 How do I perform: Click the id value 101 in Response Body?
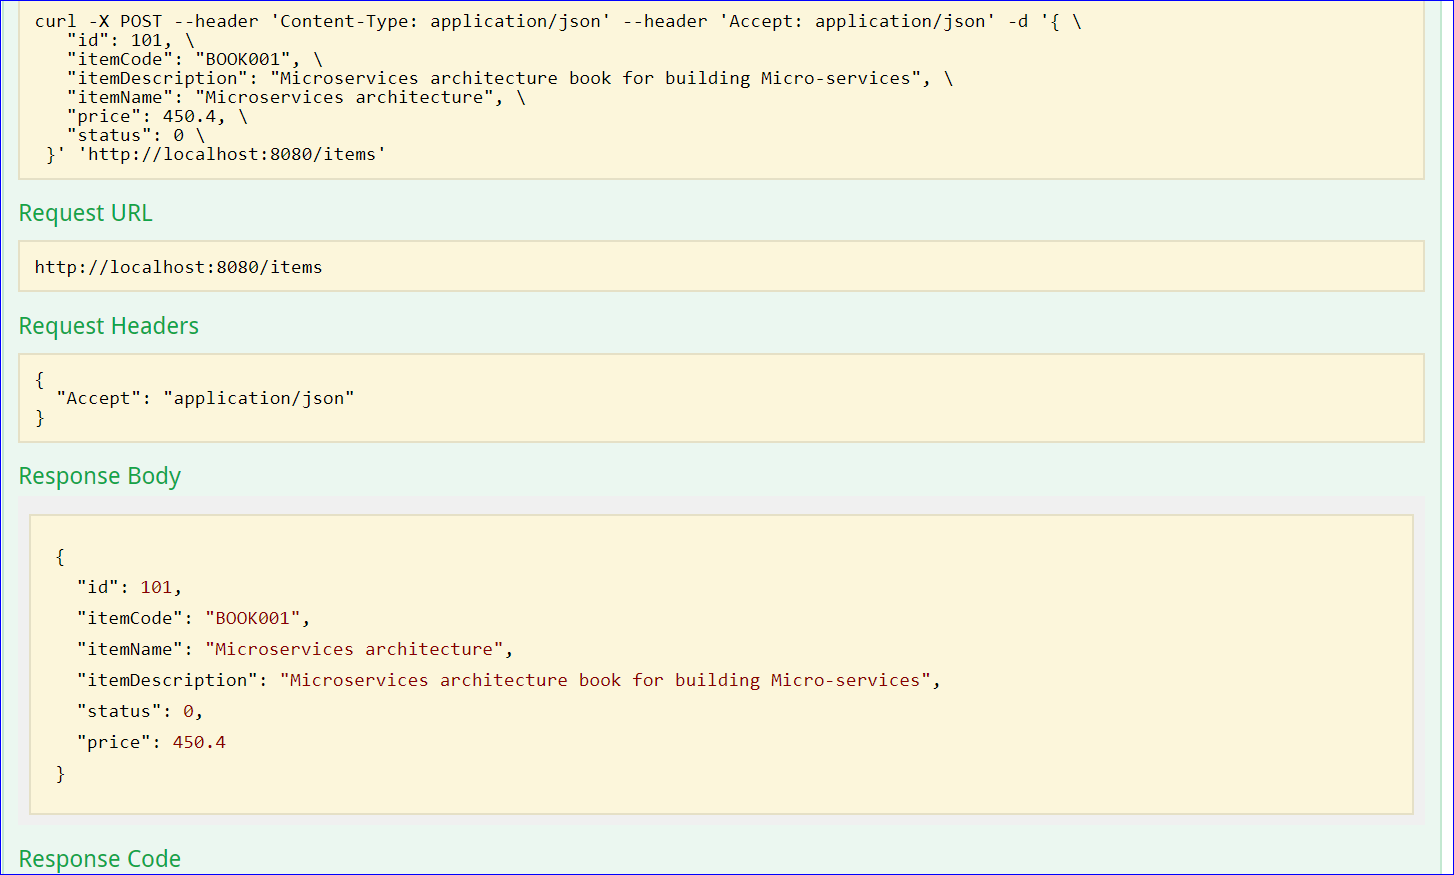[x=156, y=587]
